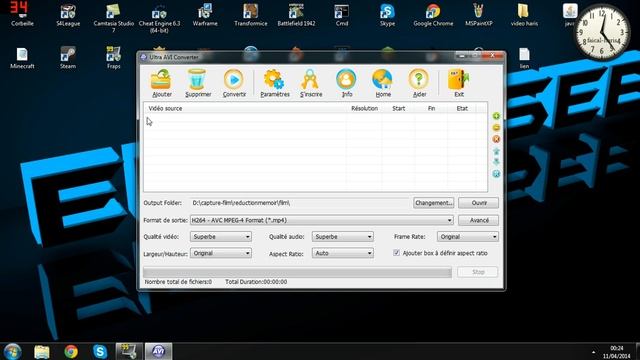This screenshot has width=640, height=360.
Task: Click green plus add-file side icon
Action: [x=496, y=116]
